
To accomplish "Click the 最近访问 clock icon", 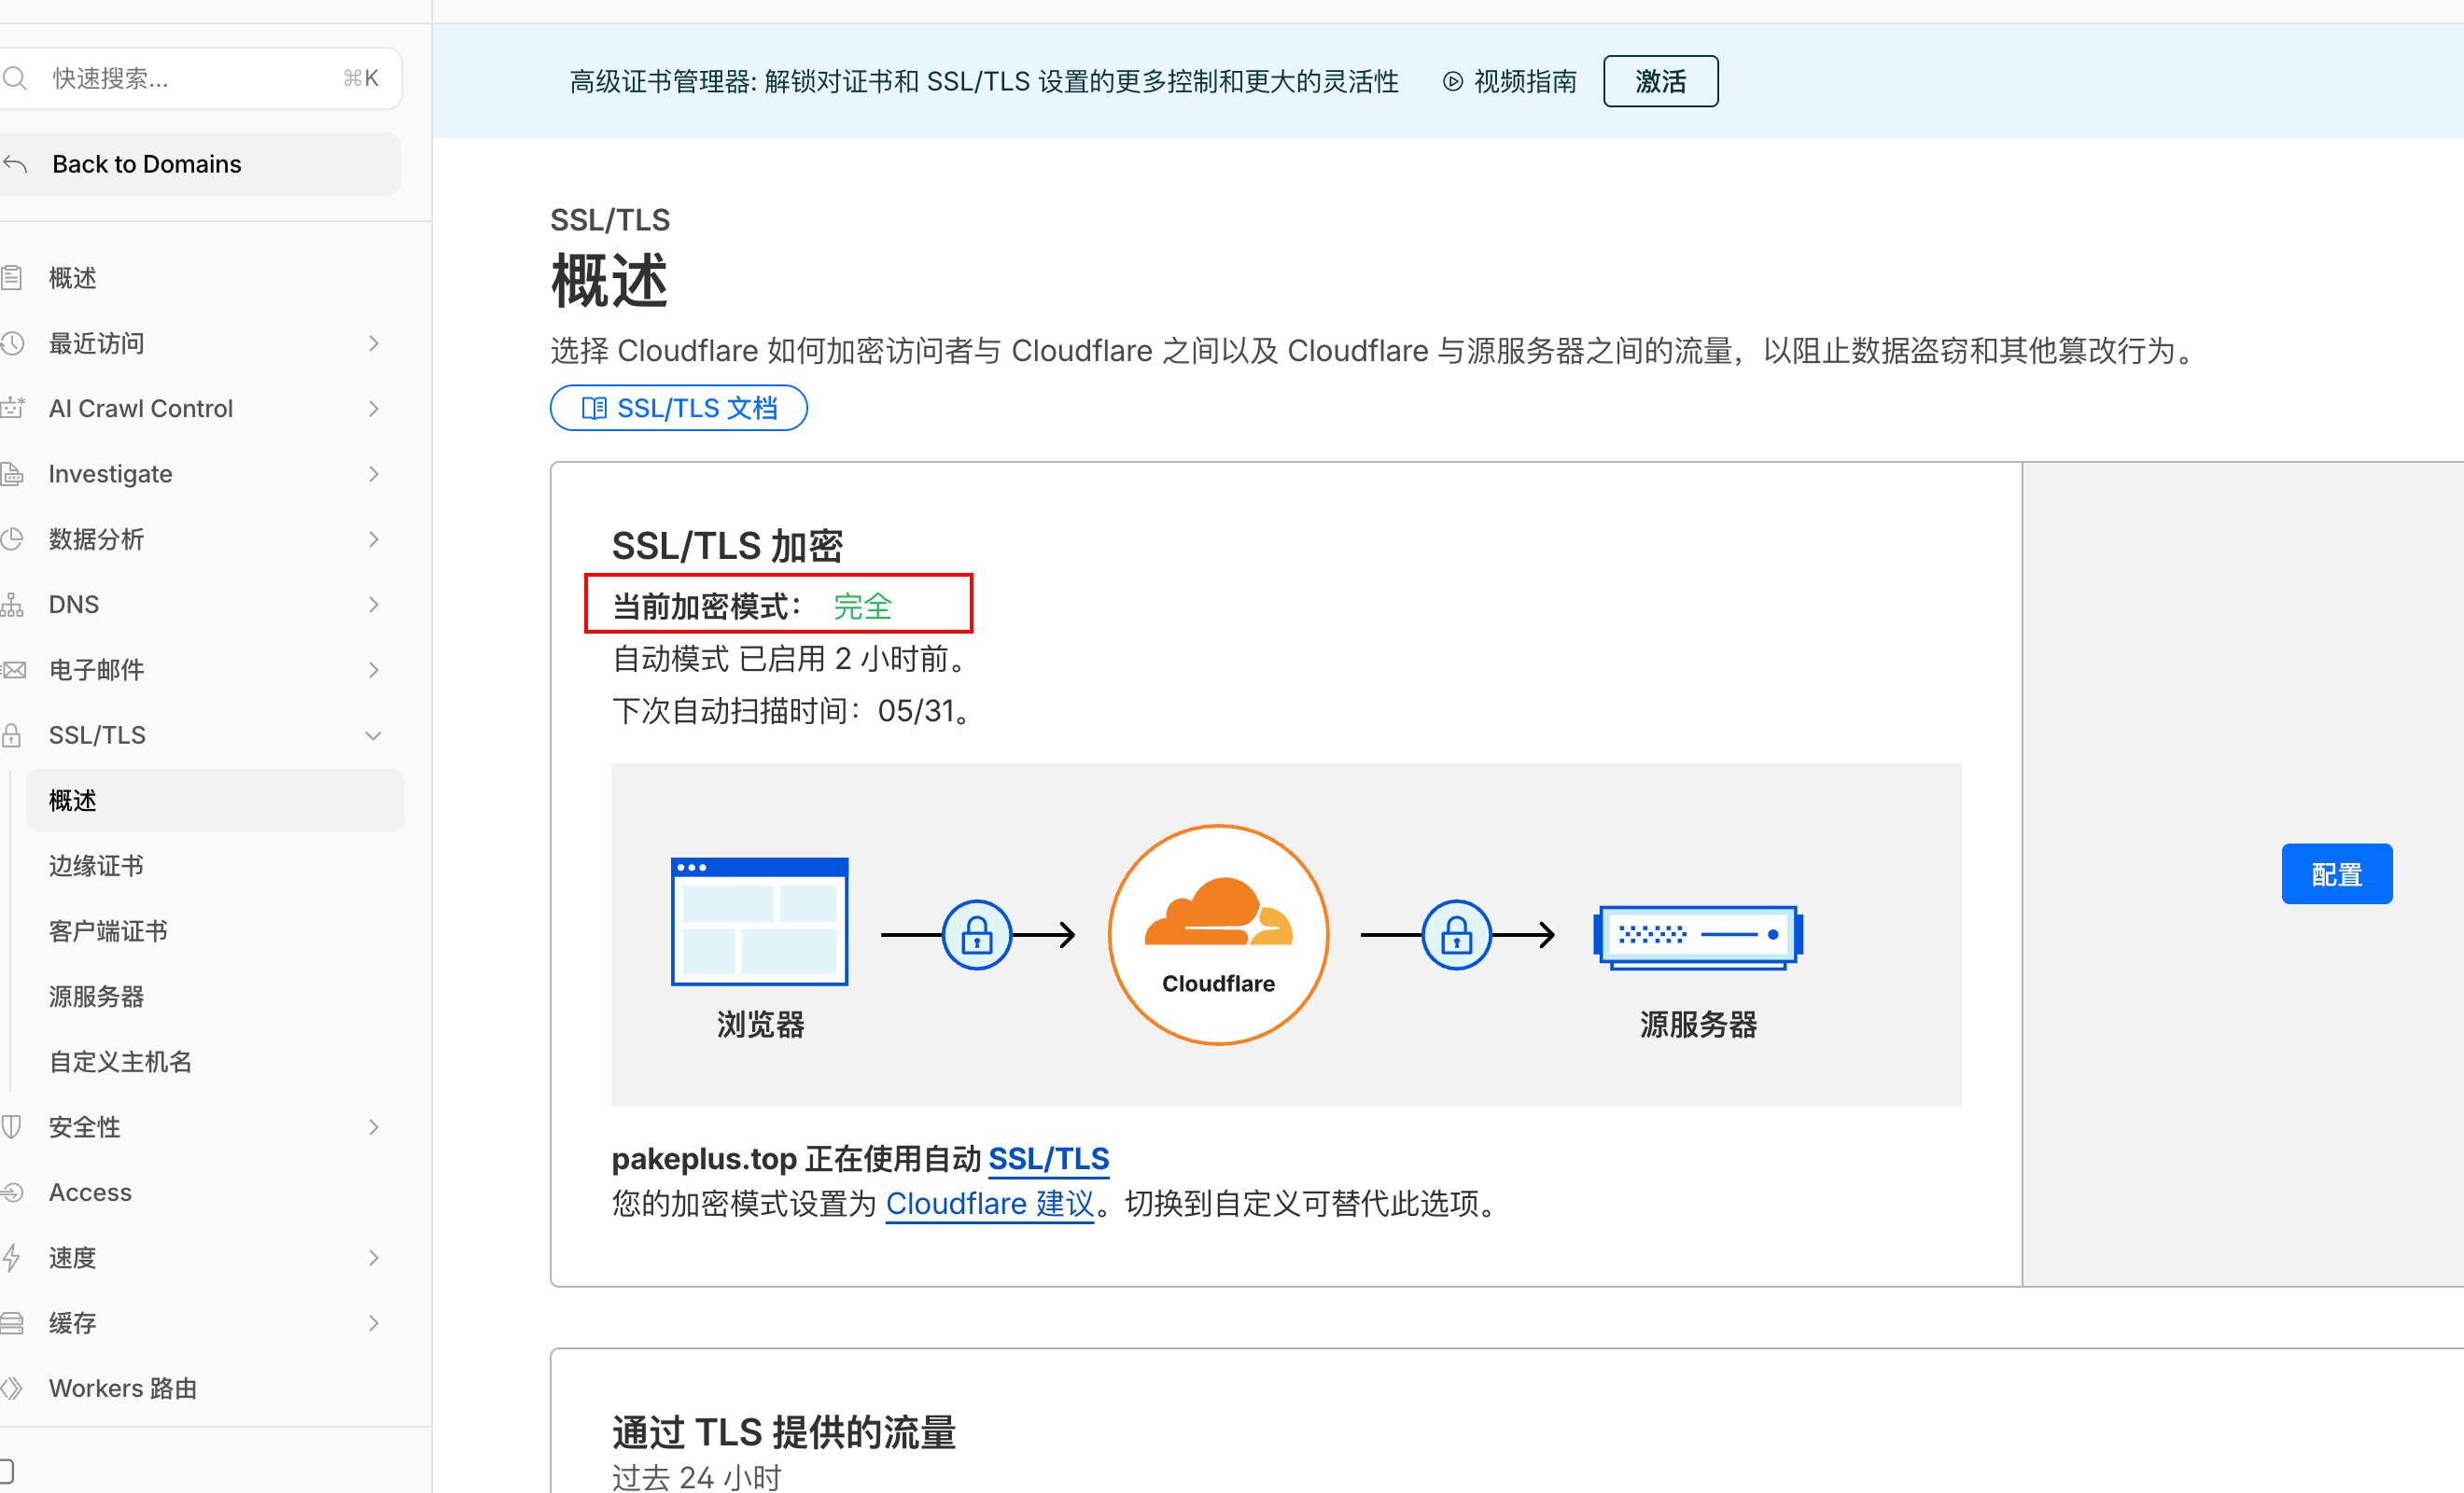I will (x=12, y=344).
